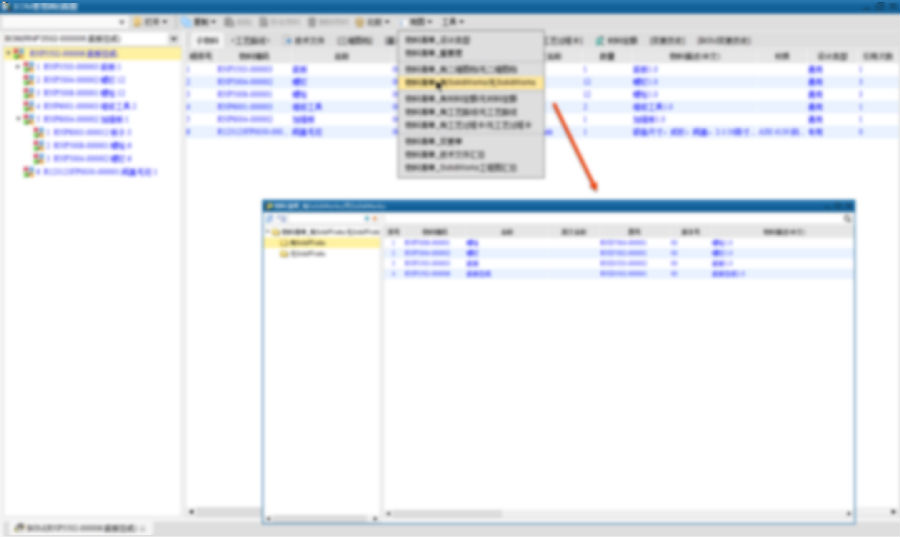The image size is (900, 537).
Task: Click the empty input field in the top toolbar
Action: pos(59,22)
